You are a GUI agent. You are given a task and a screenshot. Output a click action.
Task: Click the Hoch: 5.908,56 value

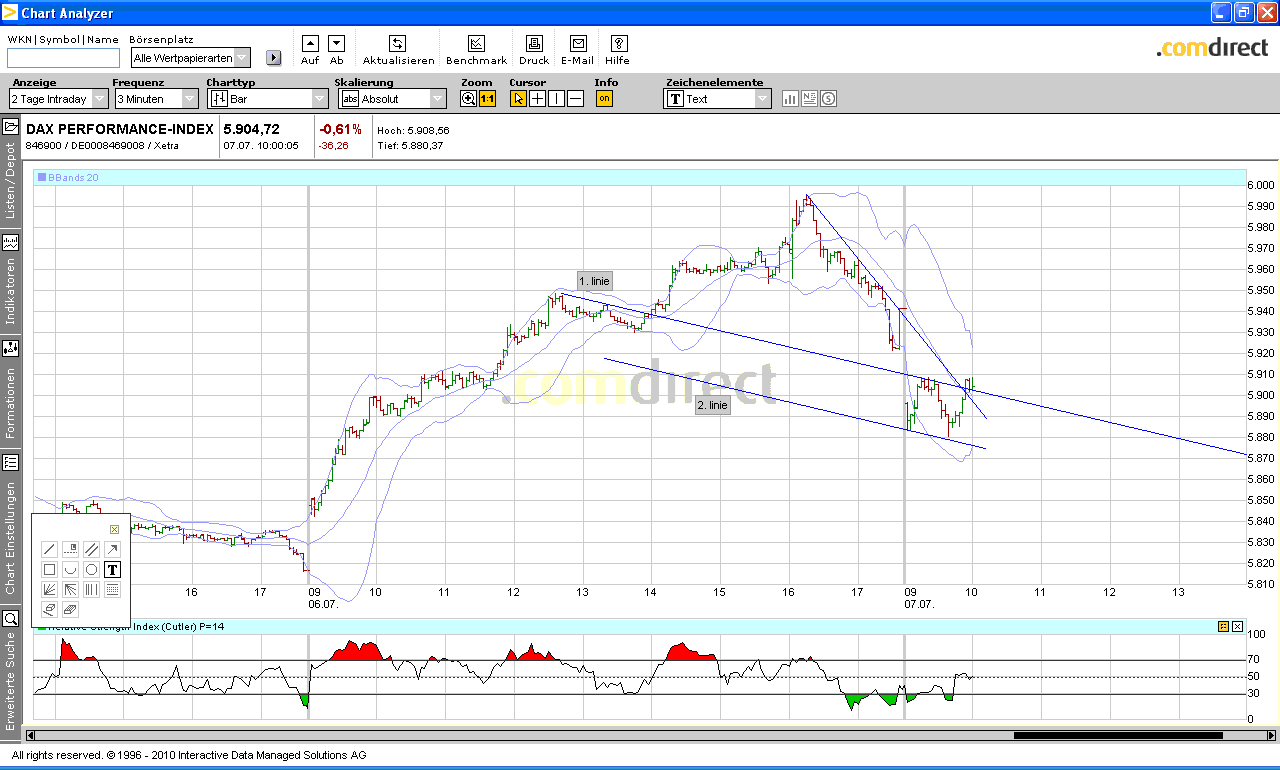(x=413, y=130)
